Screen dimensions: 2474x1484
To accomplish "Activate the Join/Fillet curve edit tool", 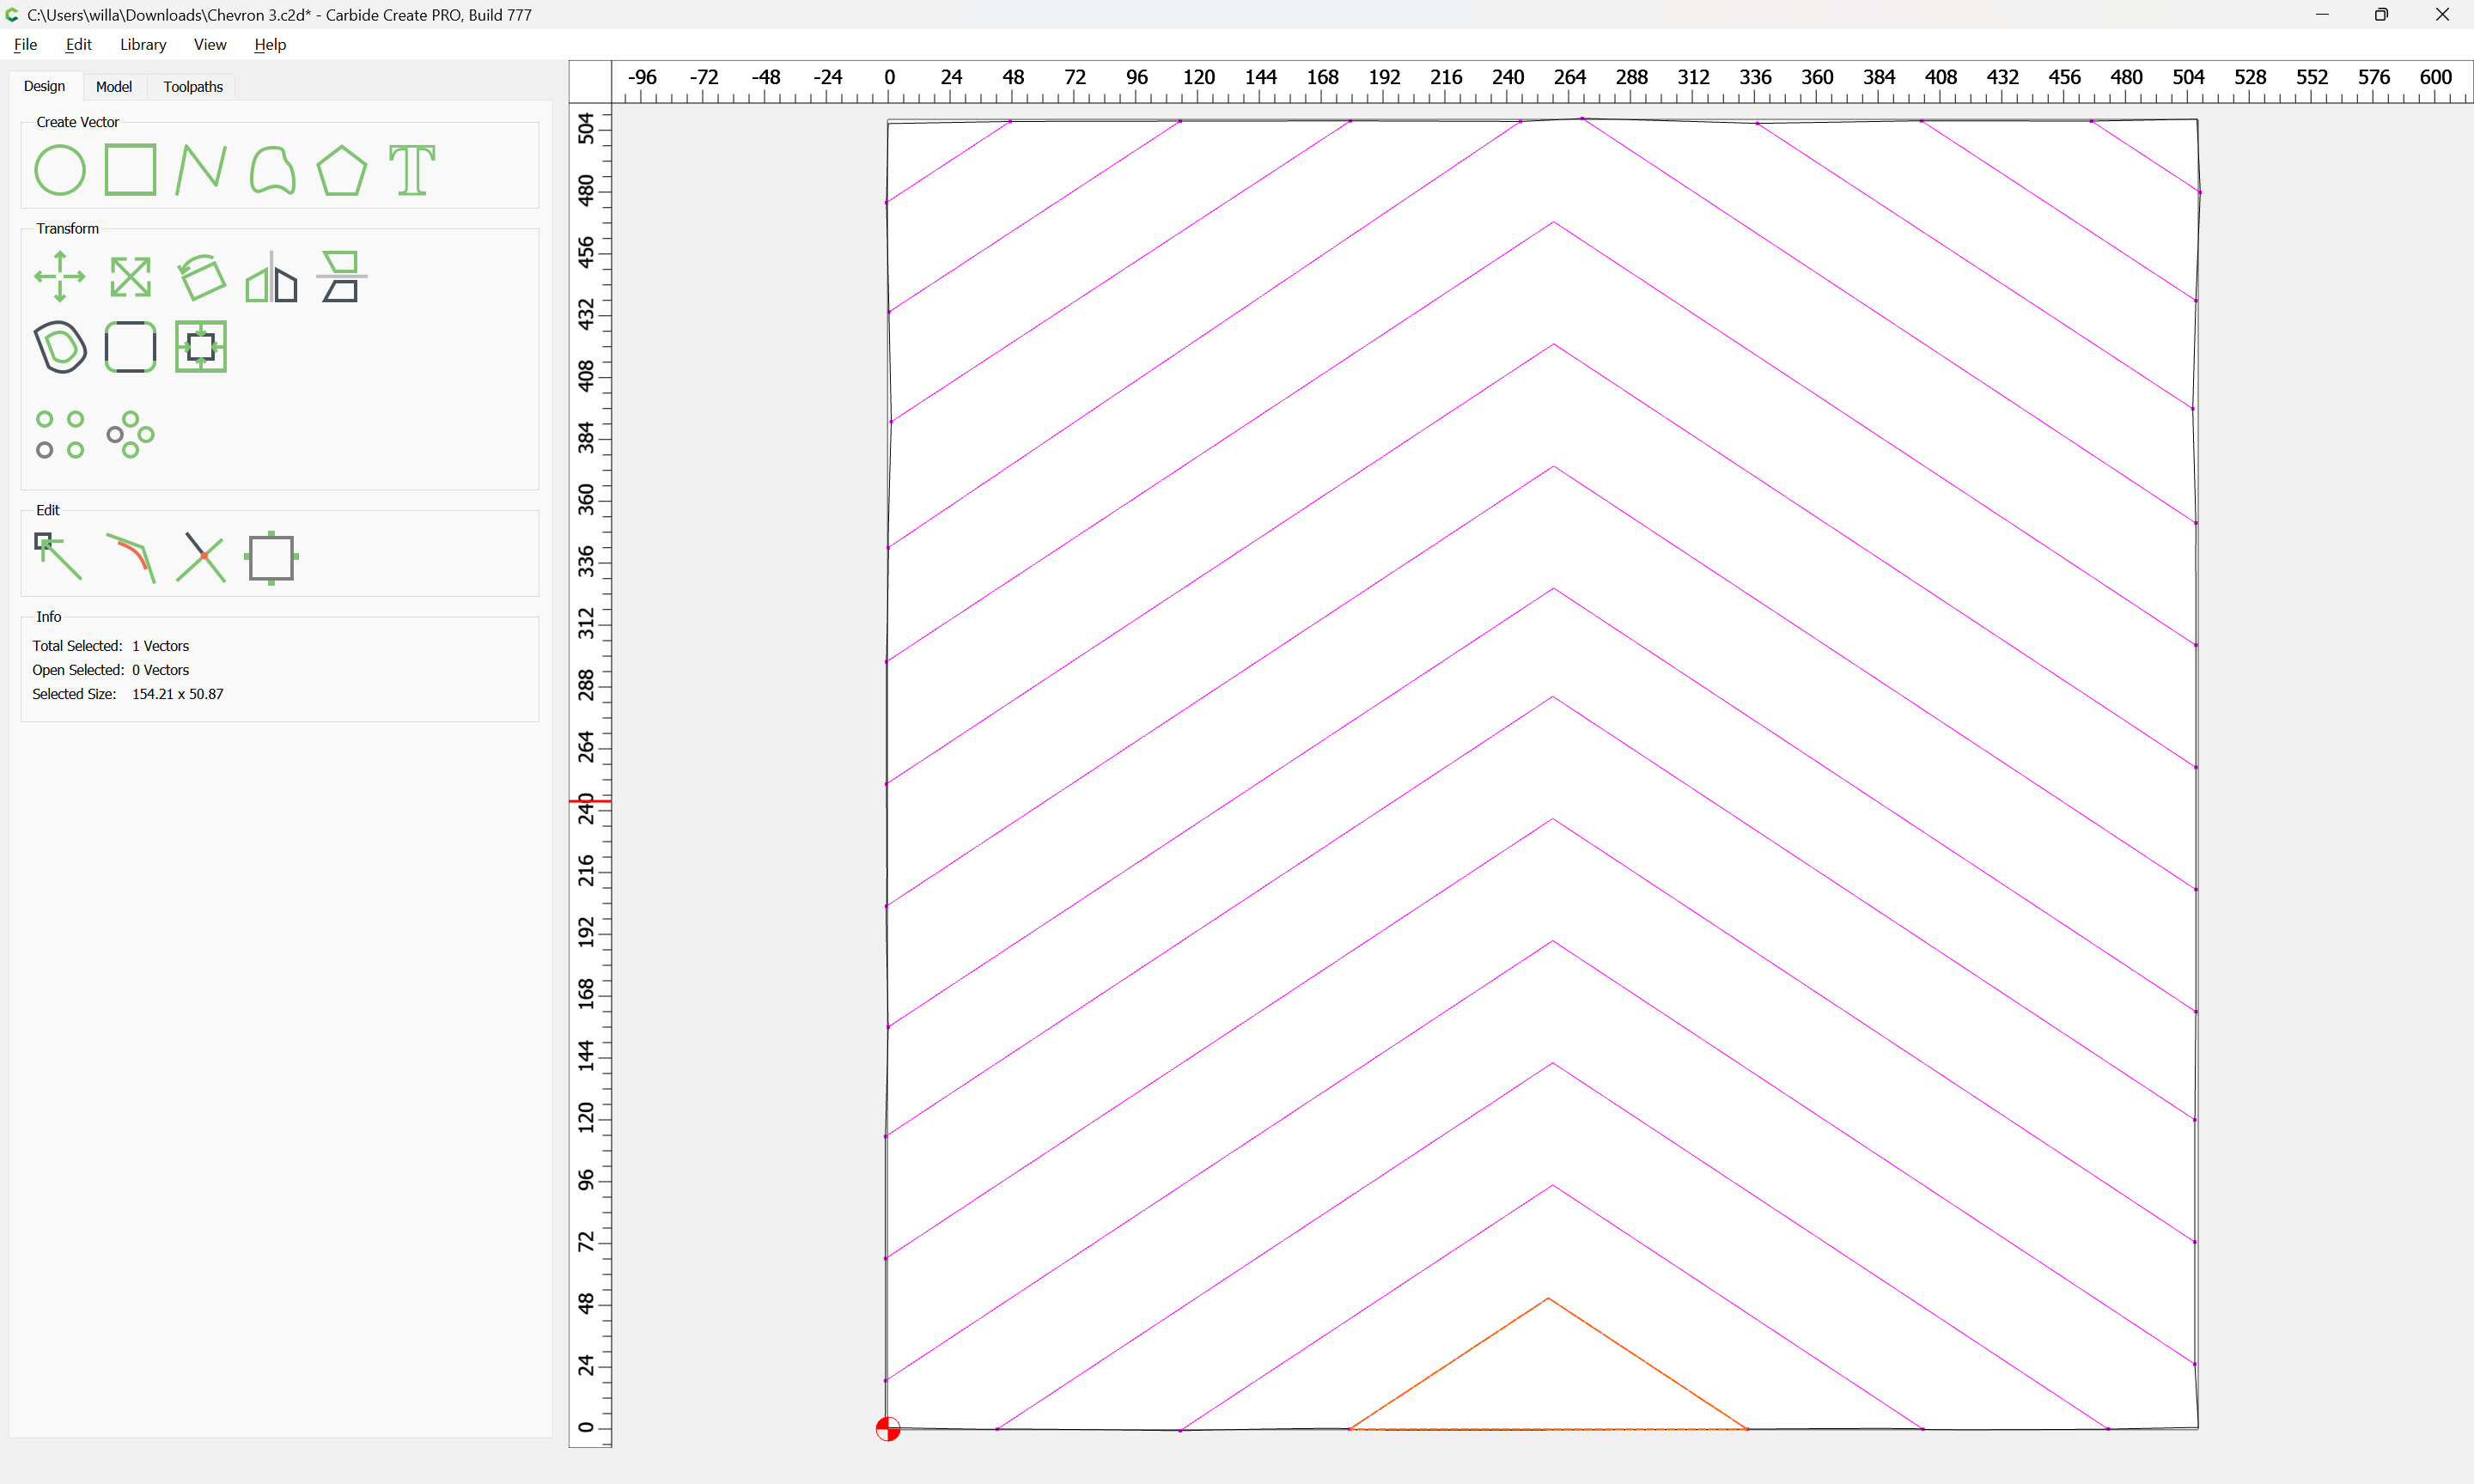I will click(130, 557).
